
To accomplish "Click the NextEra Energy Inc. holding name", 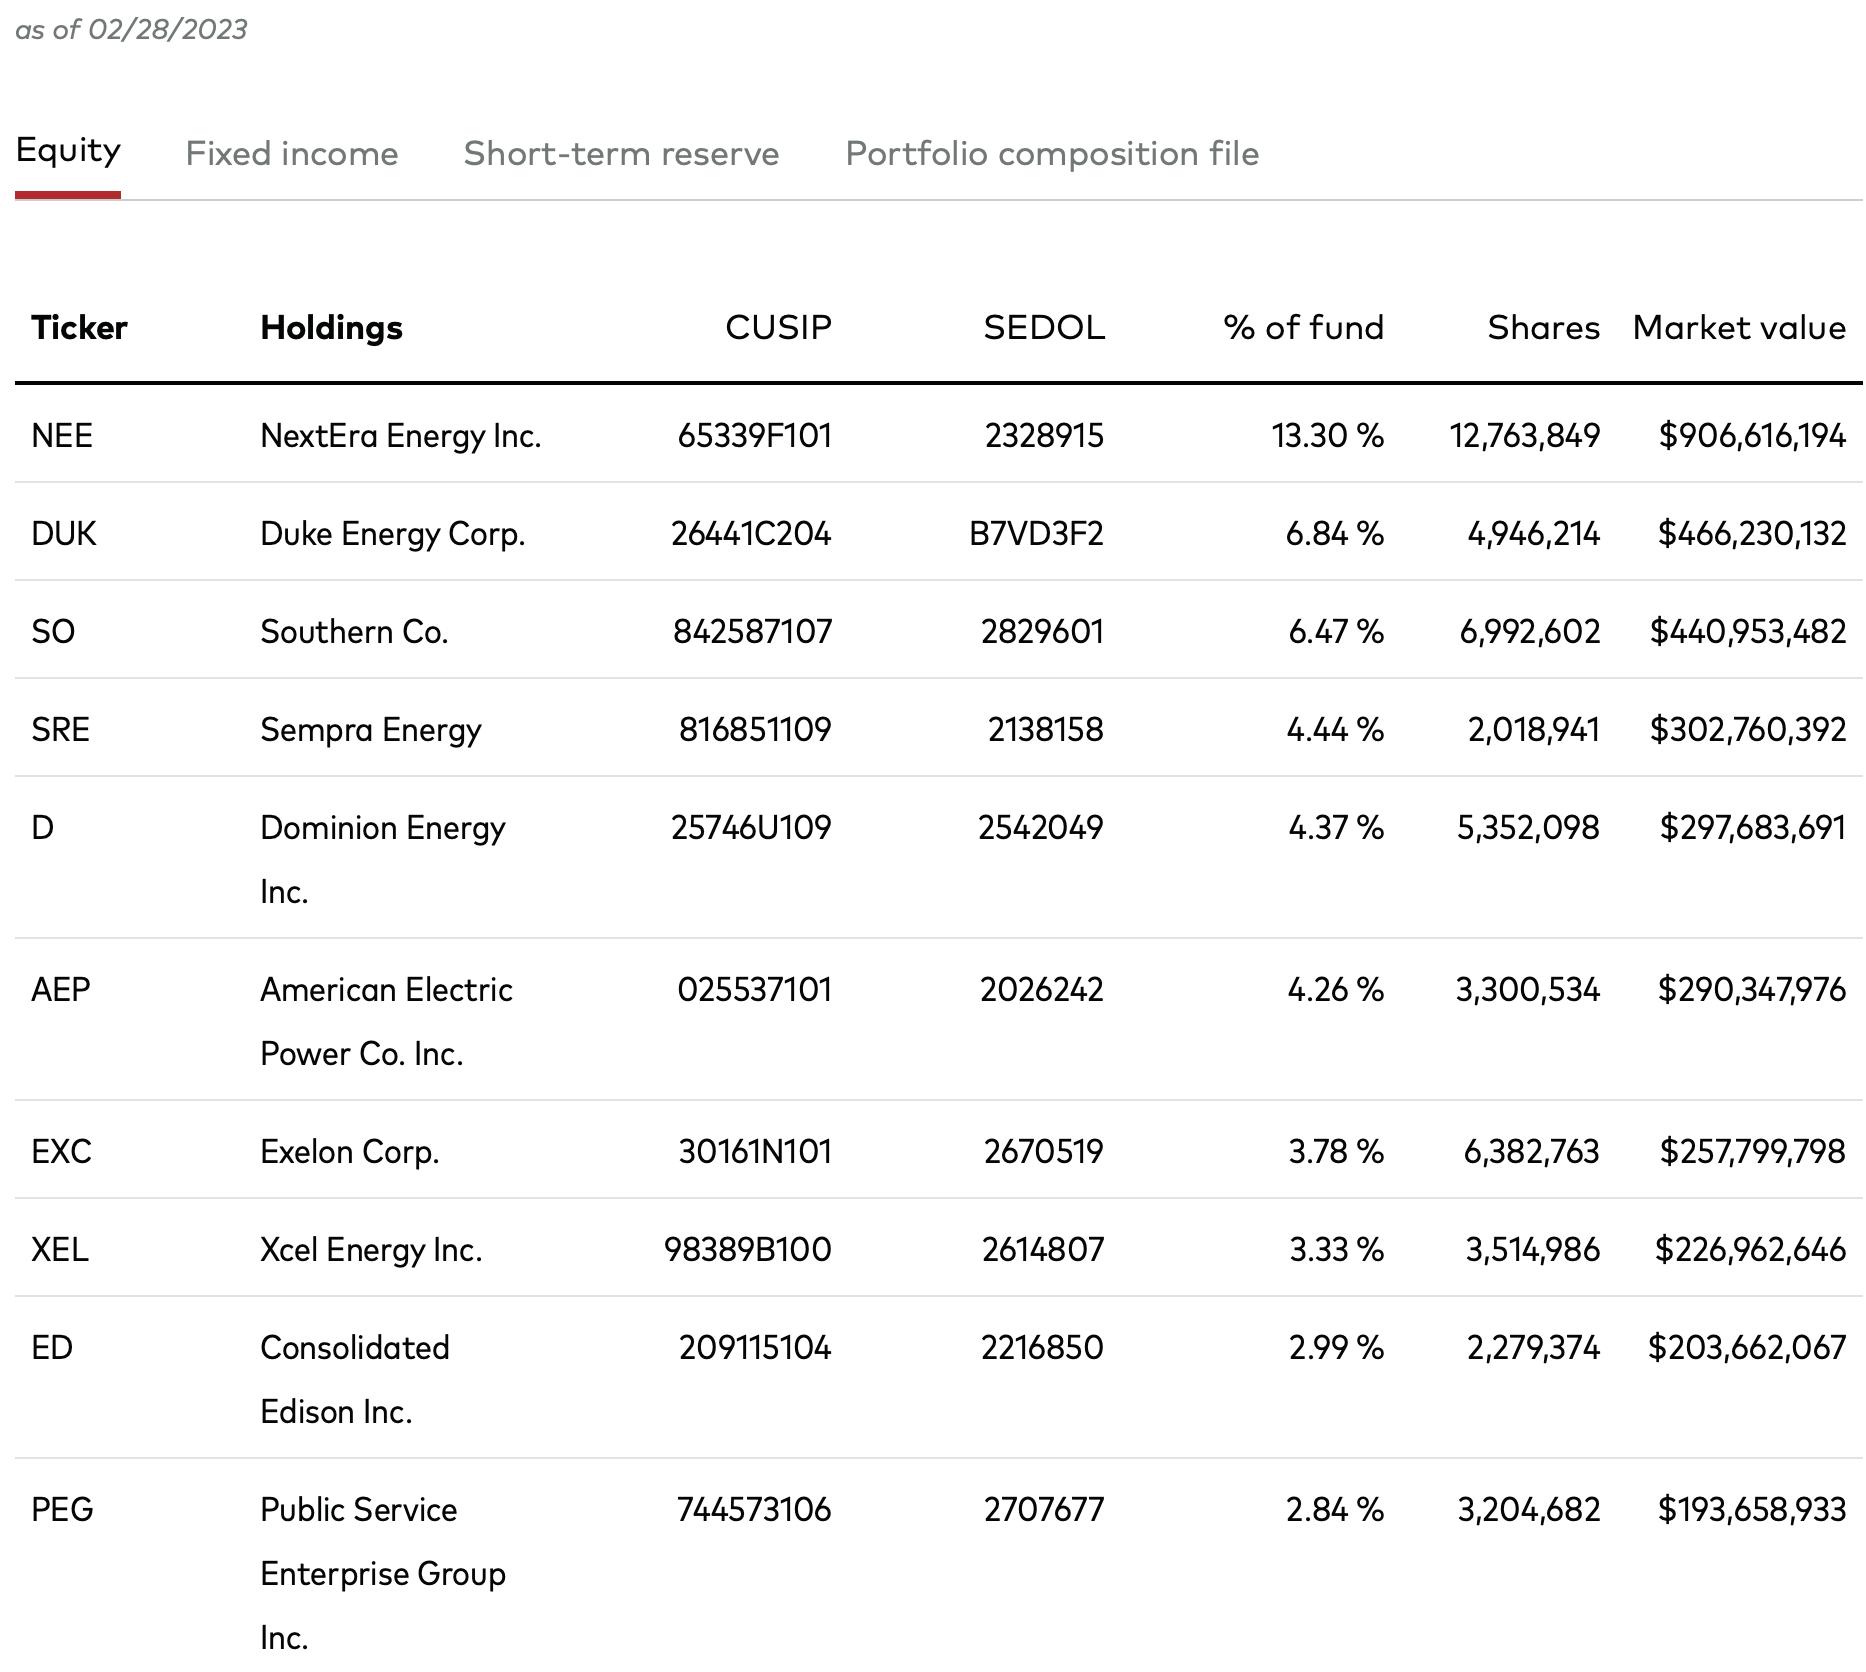I will point(400,436).
